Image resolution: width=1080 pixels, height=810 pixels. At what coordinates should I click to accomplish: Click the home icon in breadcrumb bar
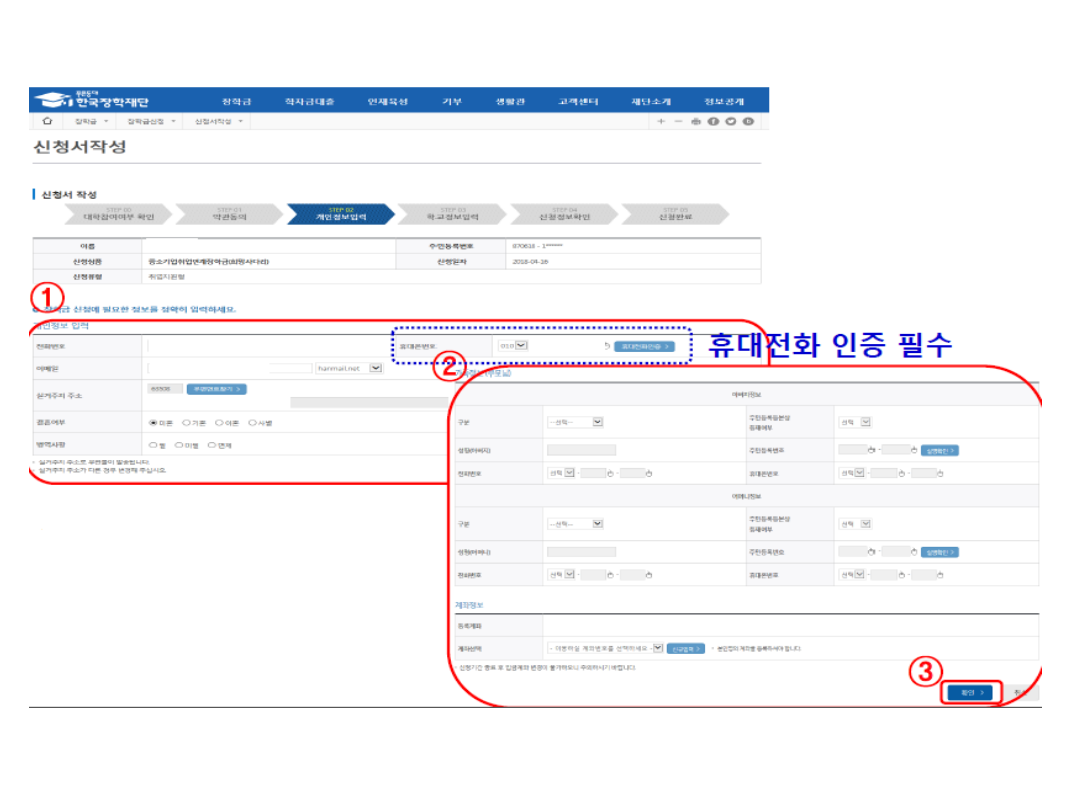(47, 121)
